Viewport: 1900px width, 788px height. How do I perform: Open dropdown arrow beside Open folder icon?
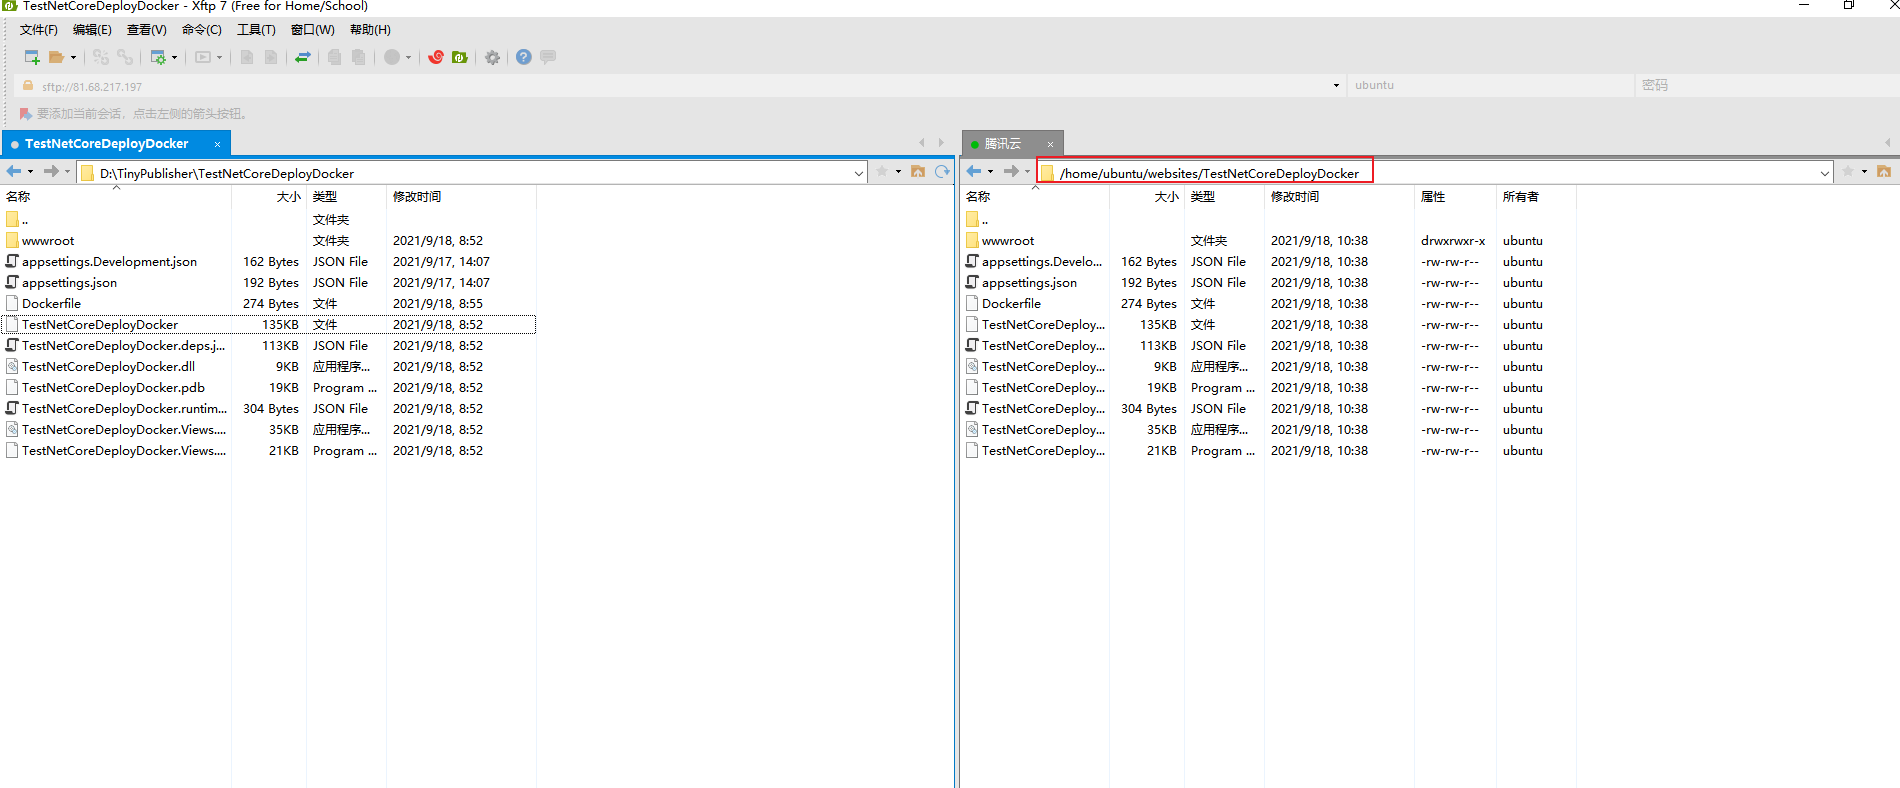click(x=73, y=57)
